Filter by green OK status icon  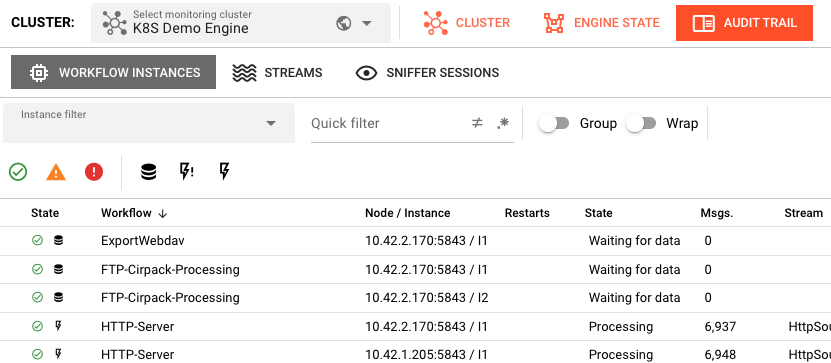18,172
